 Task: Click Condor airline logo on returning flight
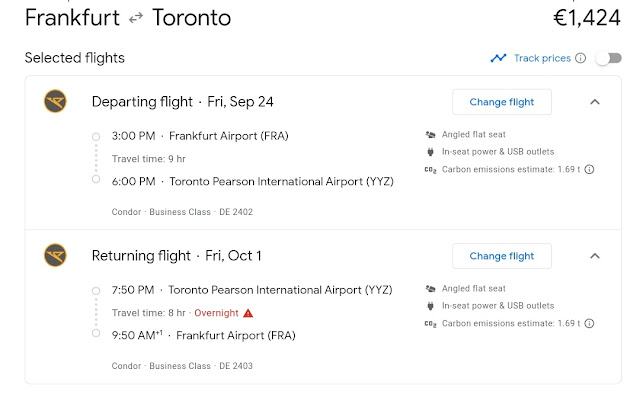click(x=55, y=255)
